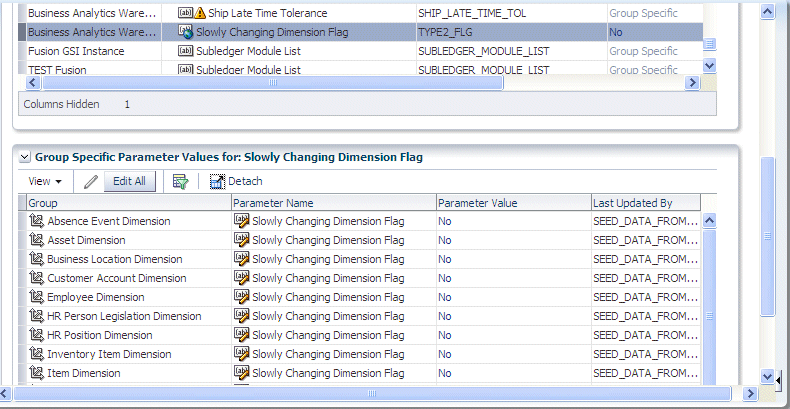Click parameter icon in HR Position Dimension row

(242, 335)
